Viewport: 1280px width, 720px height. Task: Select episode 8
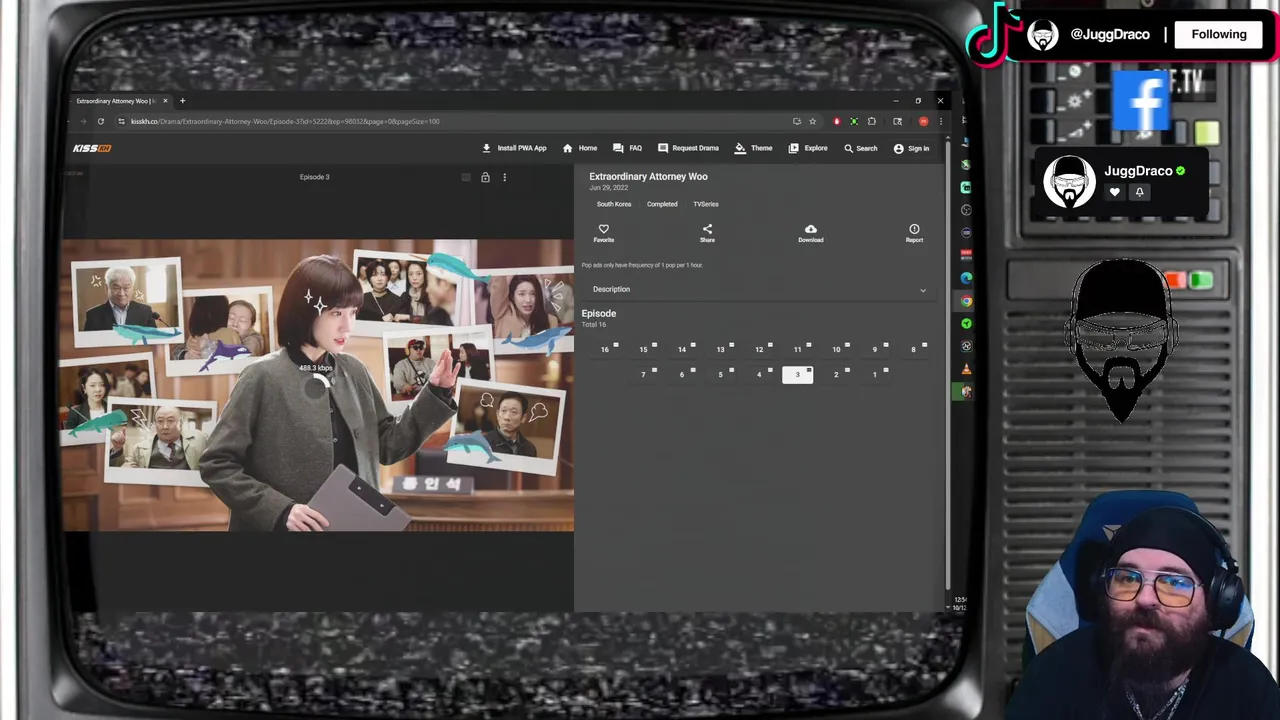click(913, 349)
